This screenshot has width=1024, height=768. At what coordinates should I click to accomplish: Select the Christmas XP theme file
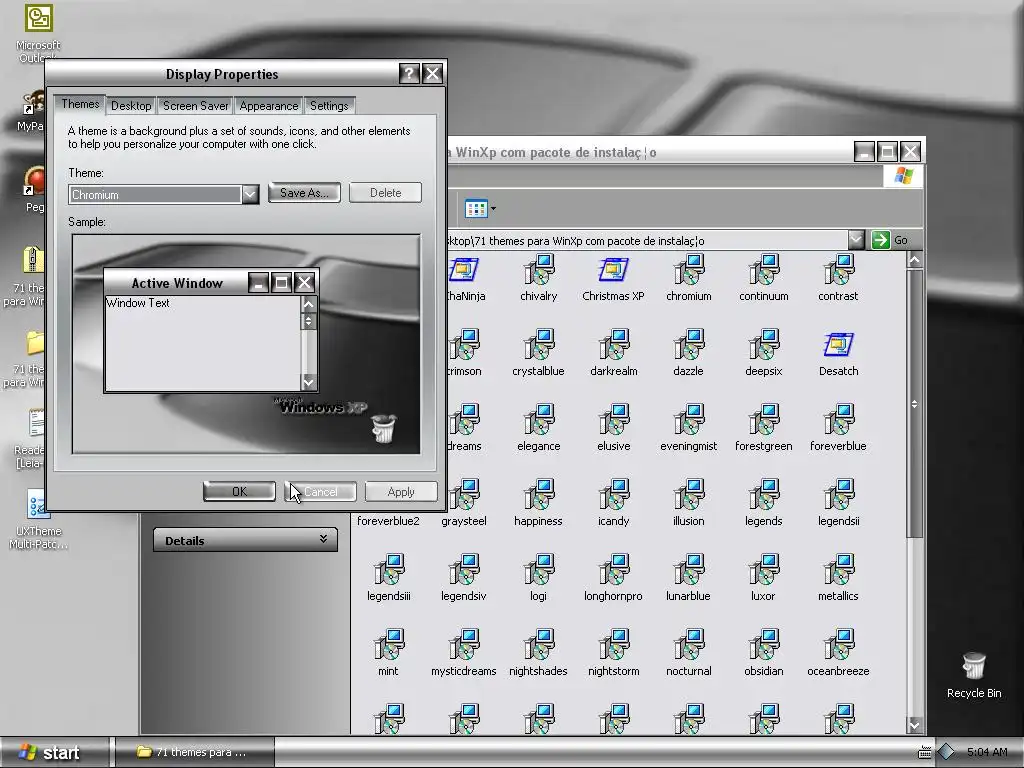pyautogui.click(x=613, y=270)
